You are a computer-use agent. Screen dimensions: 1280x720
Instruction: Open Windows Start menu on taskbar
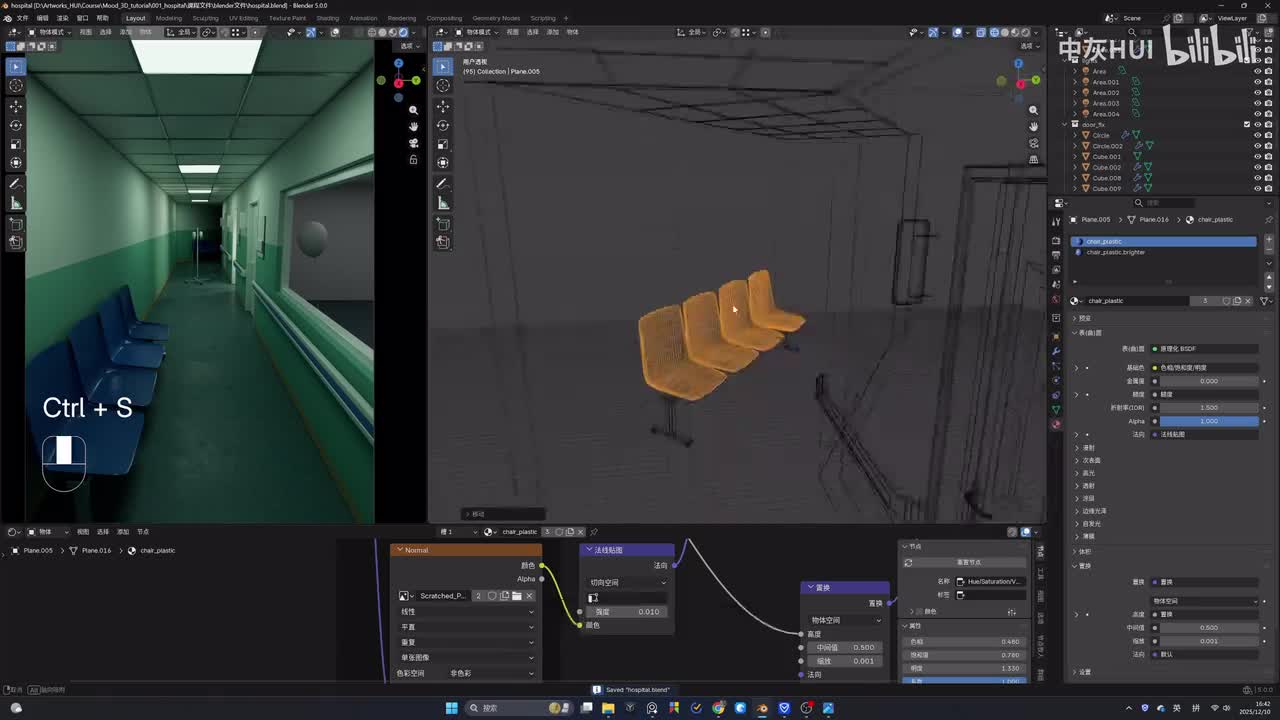tap(451, 708)
